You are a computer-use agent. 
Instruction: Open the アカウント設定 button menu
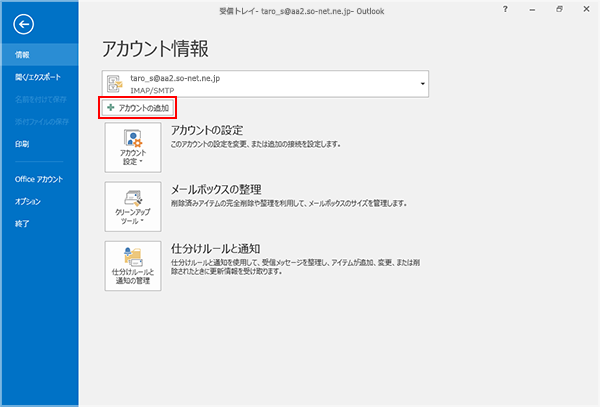point(133,148)
